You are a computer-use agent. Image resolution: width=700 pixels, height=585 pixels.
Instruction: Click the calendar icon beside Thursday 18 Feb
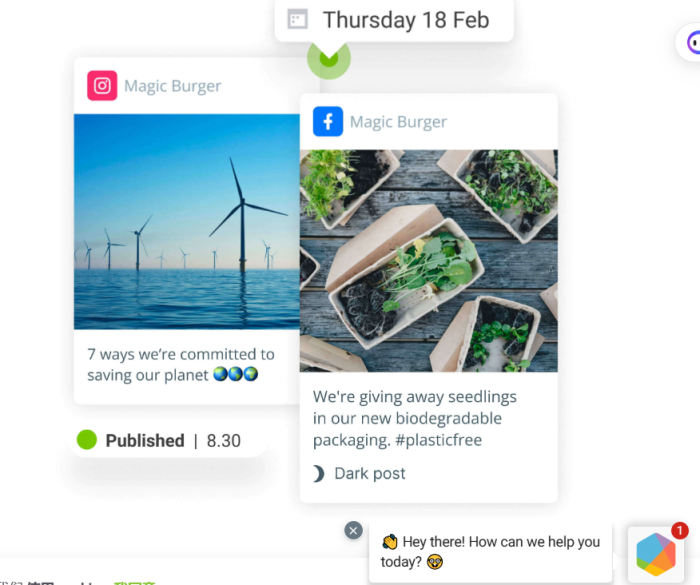297,20
